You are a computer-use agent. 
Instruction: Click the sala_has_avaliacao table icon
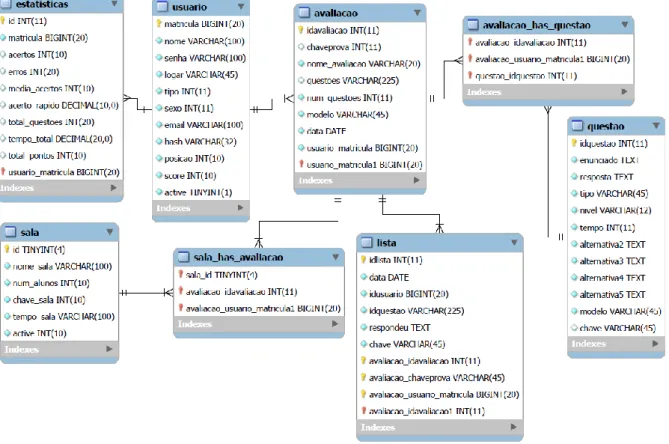coord(183,257)
